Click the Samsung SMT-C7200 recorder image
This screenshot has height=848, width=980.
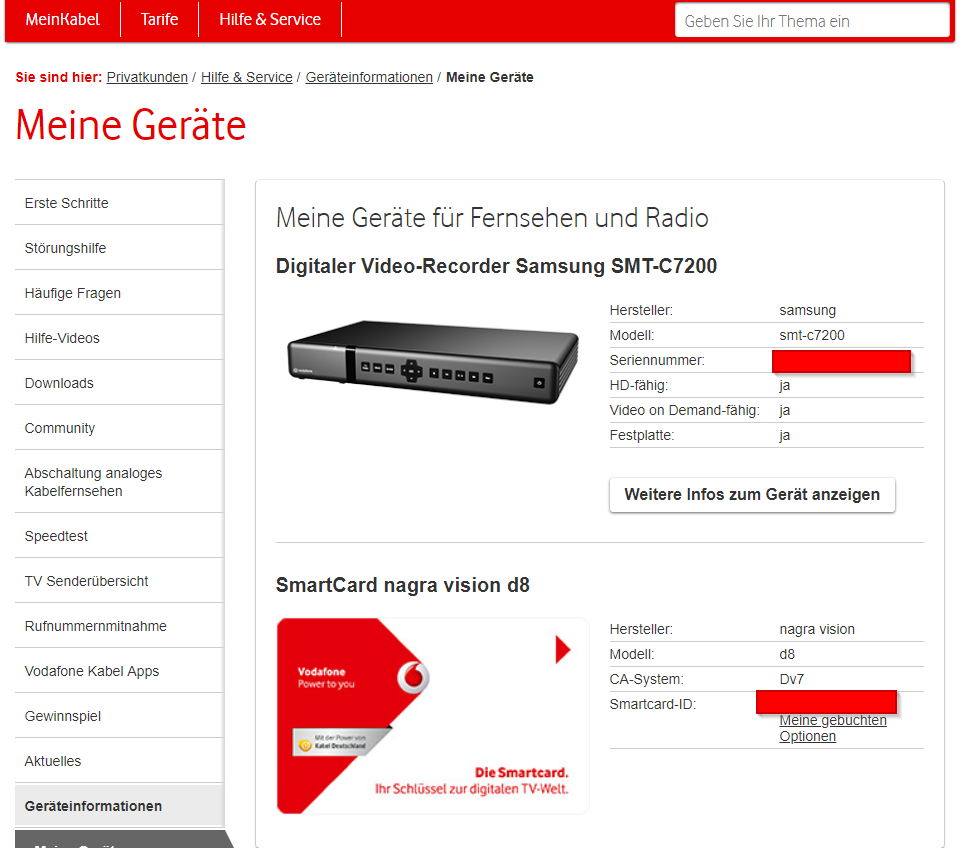tap(430, 365)
